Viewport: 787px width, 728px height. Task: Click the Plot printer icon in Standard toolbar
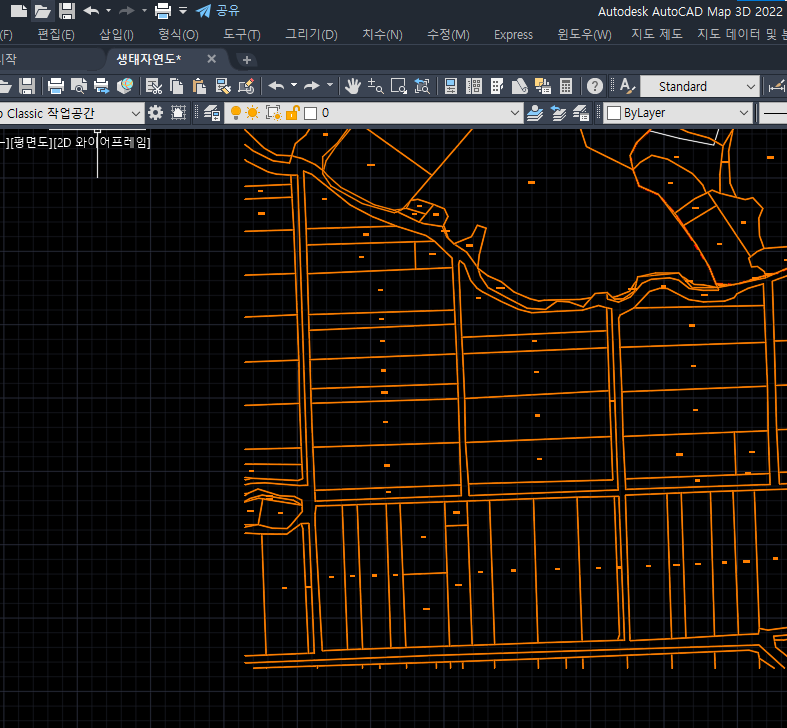tap(56, 87)
